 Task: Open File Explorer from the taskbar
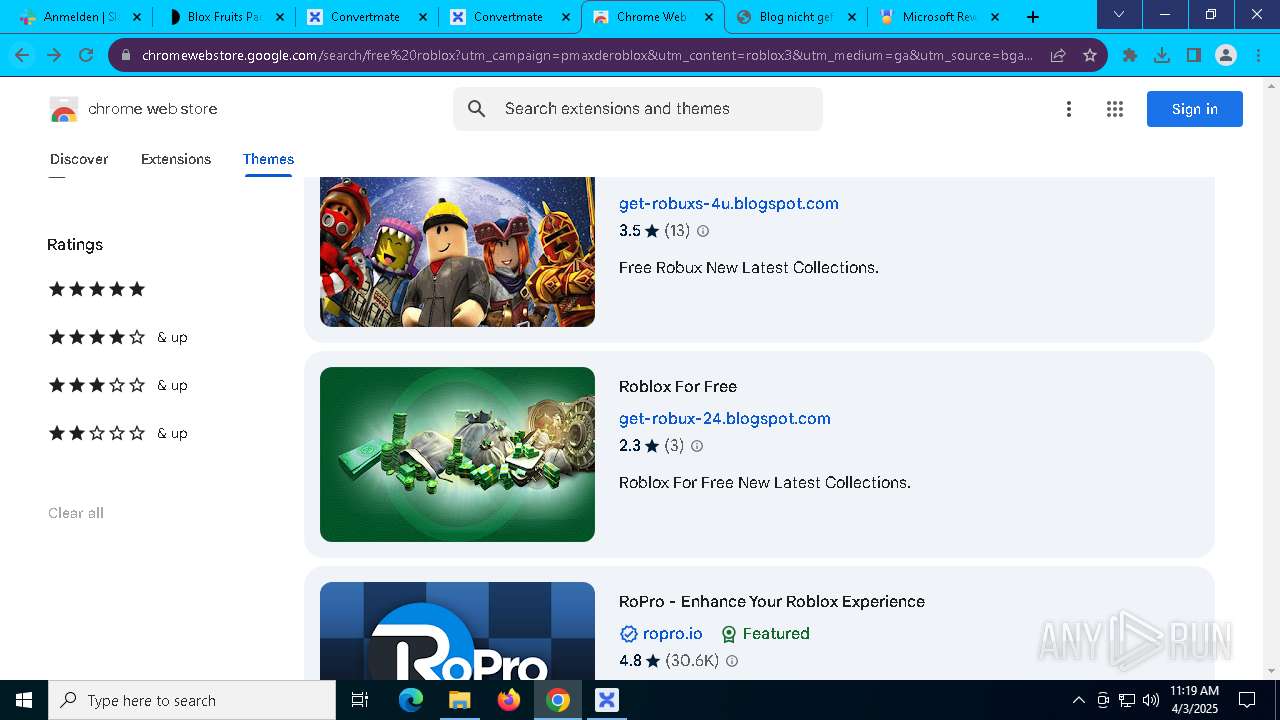459,700
